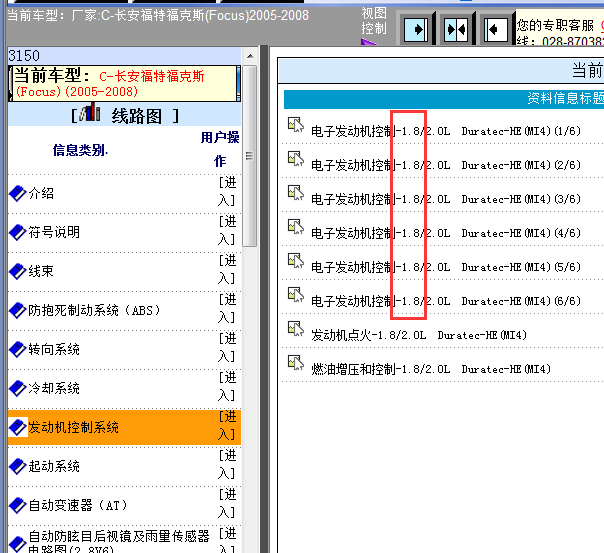Open 电子发动机控制 Duratec-HE (4/6) diagram
This screenshot has width=604, height=553.
tap(446, 233)
